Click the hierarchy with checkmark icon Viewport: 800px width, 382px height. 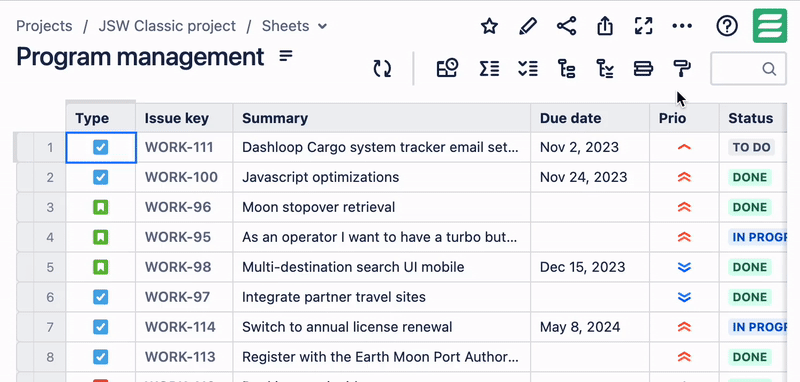click(605, 68)
